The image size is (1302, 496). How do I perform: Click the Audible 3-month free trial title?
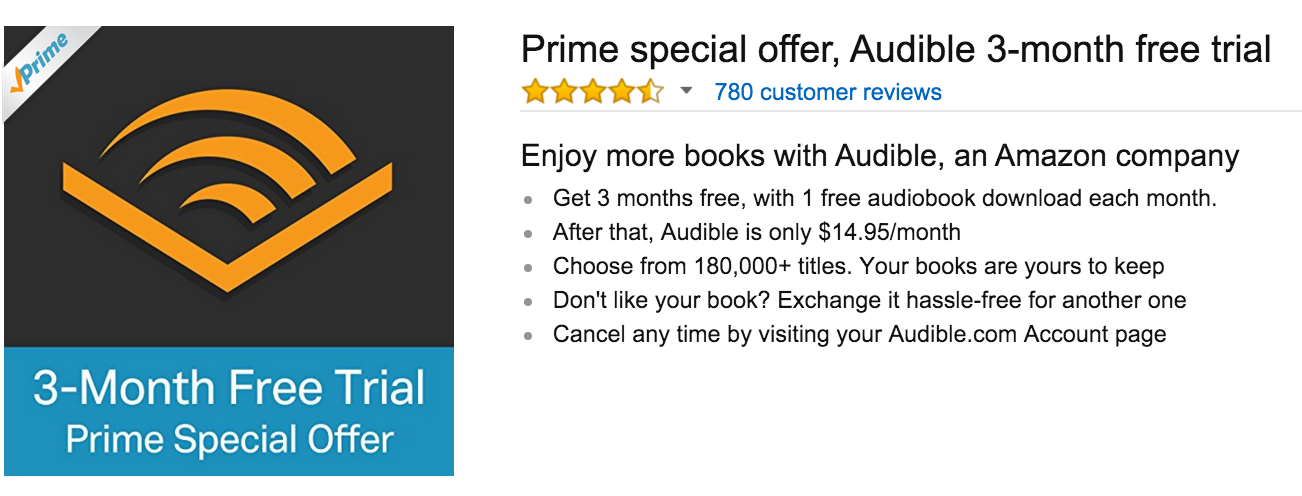tap(896, 50)
